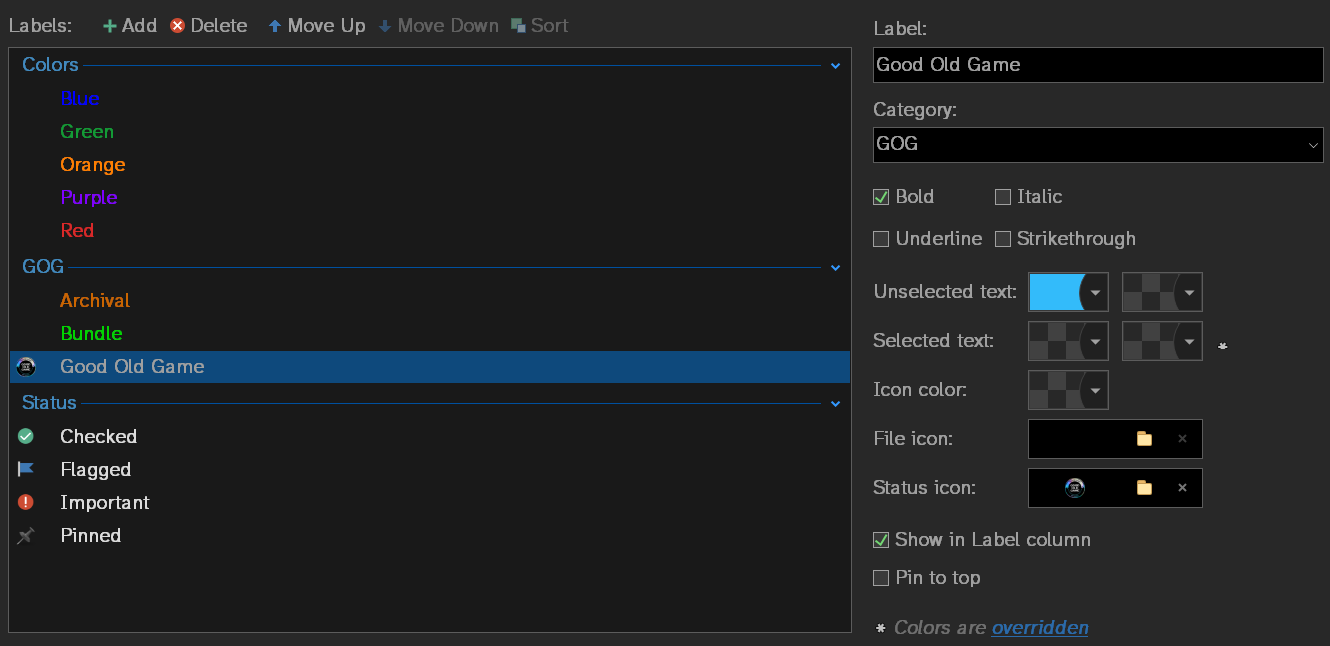Open the overridden colors link
Viewport: 1330px width, 646px height.
coord(1040,628)
